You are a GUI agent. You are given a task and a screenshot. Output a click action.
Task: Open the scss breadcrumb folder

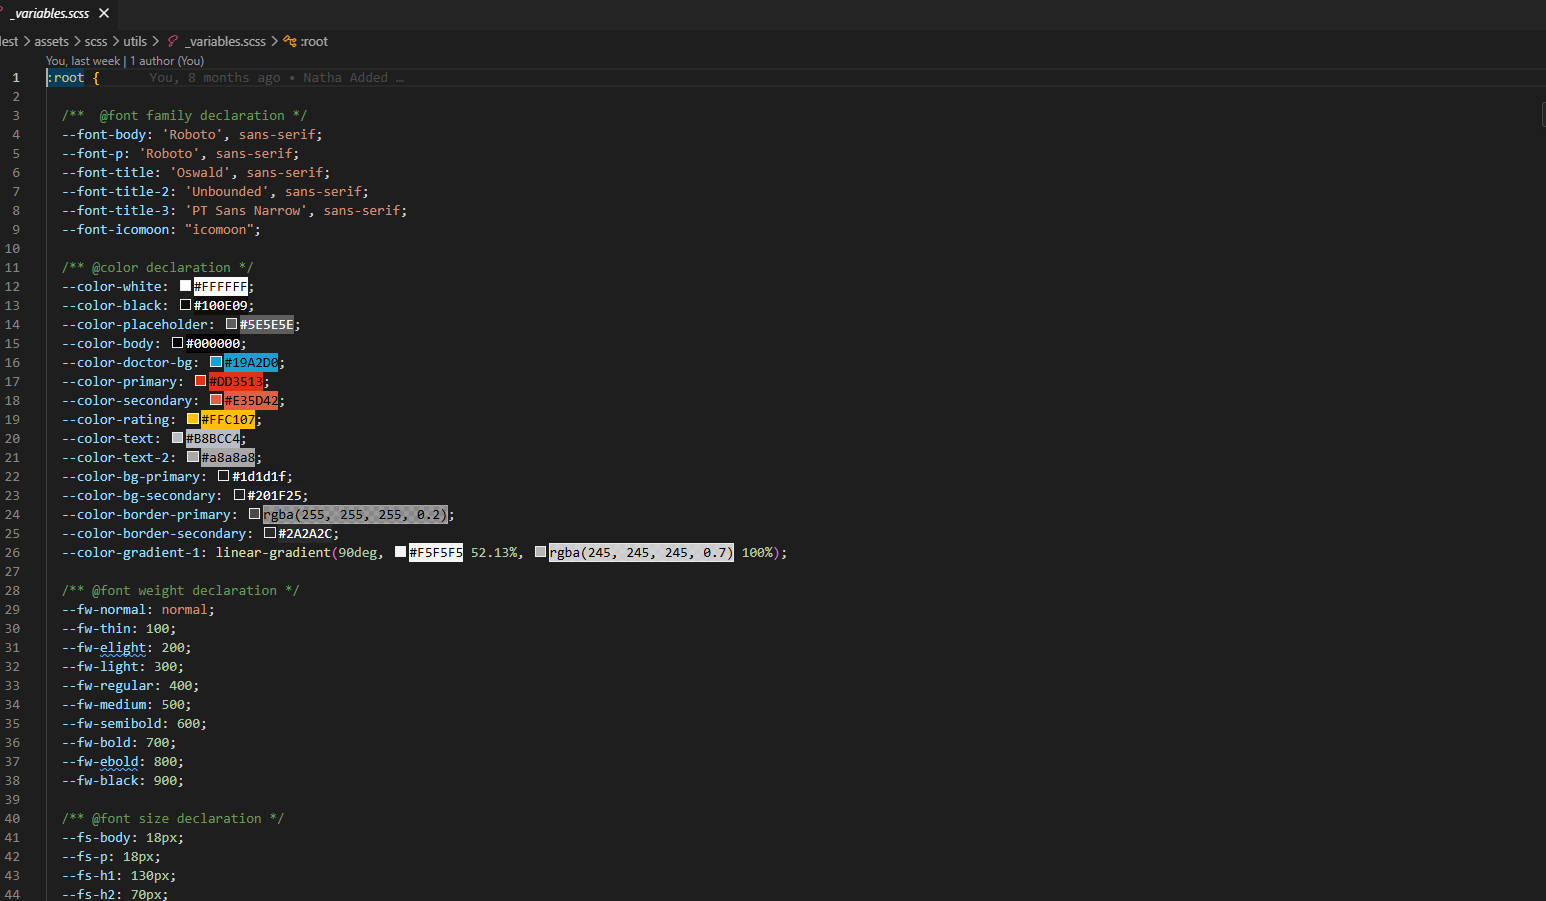96,41
